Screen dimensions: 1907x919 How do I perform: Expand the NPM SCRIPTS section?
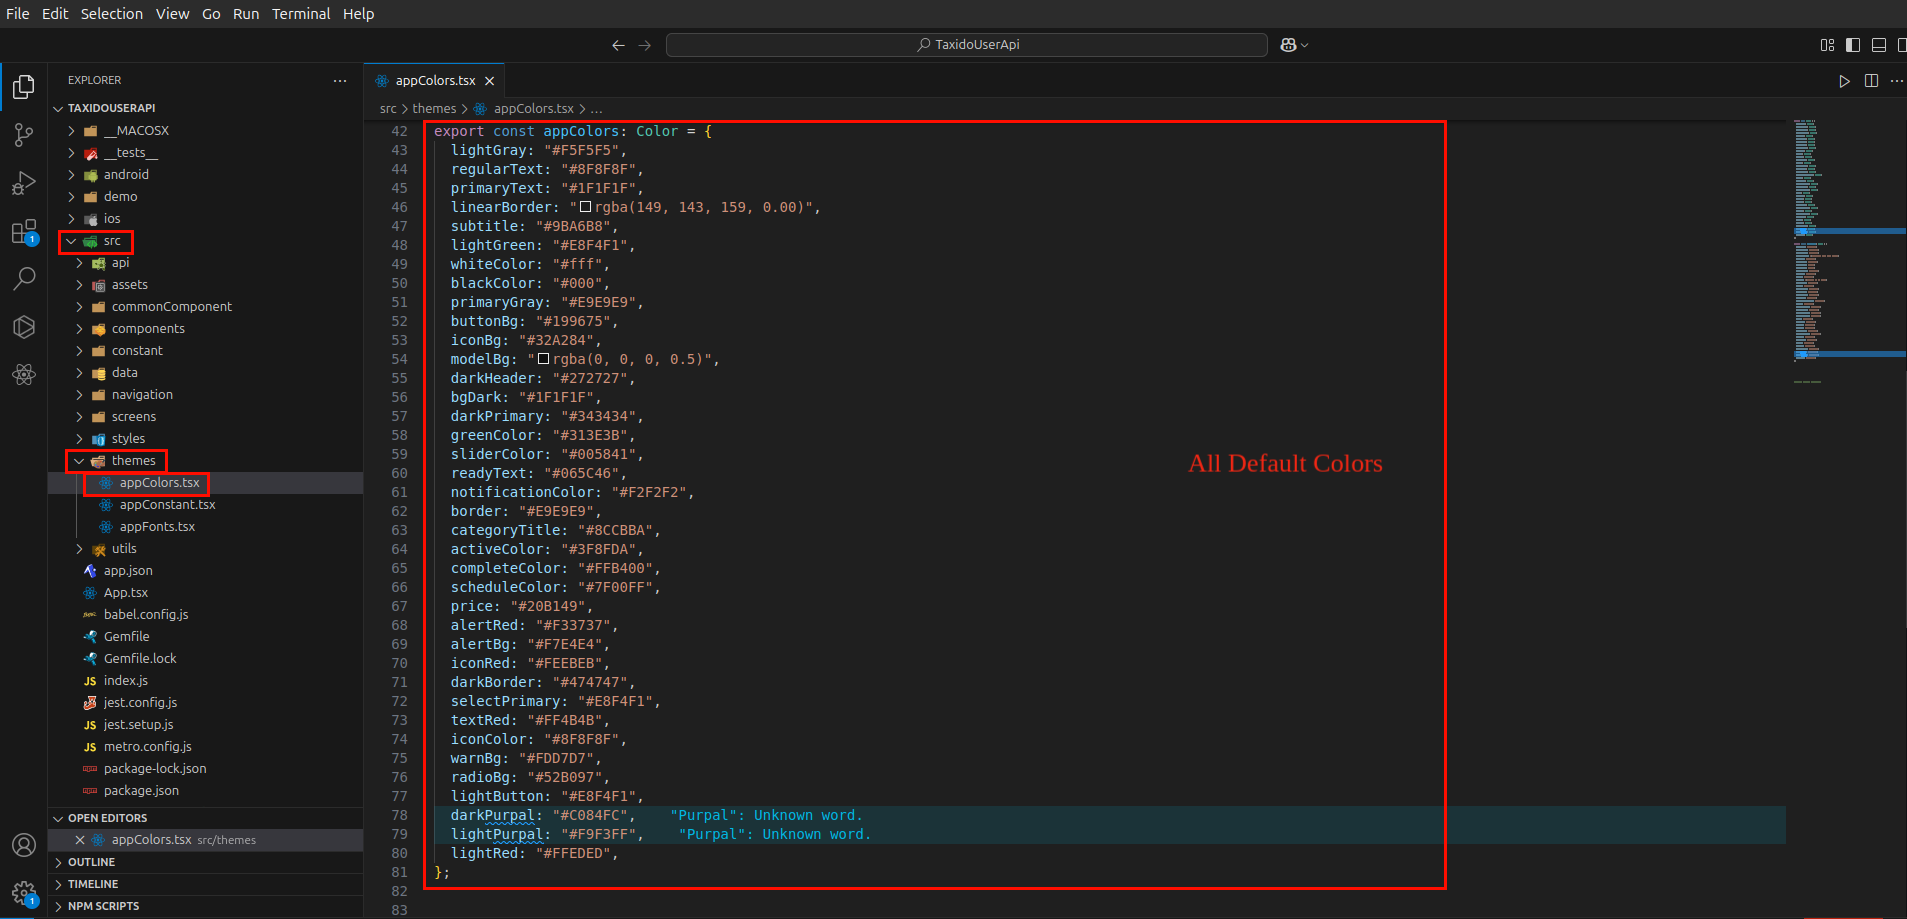click(103, 906)
